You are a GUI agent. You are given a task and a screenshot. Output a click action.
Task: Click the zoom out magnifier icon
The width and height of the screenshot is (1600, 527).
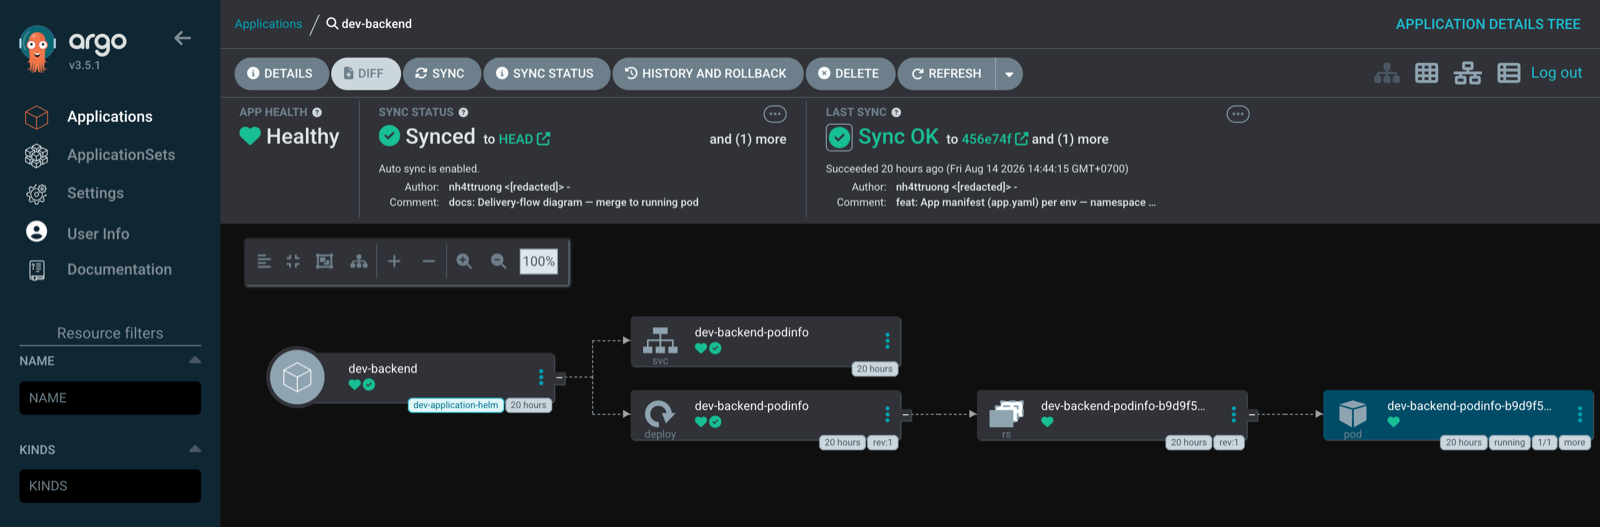[x=498, y=261]
